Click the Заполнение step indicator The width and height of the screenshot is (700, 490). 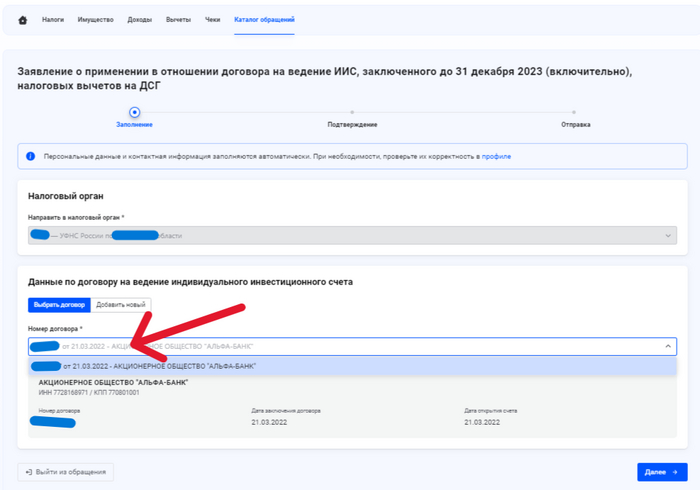[x=134, y=112]
